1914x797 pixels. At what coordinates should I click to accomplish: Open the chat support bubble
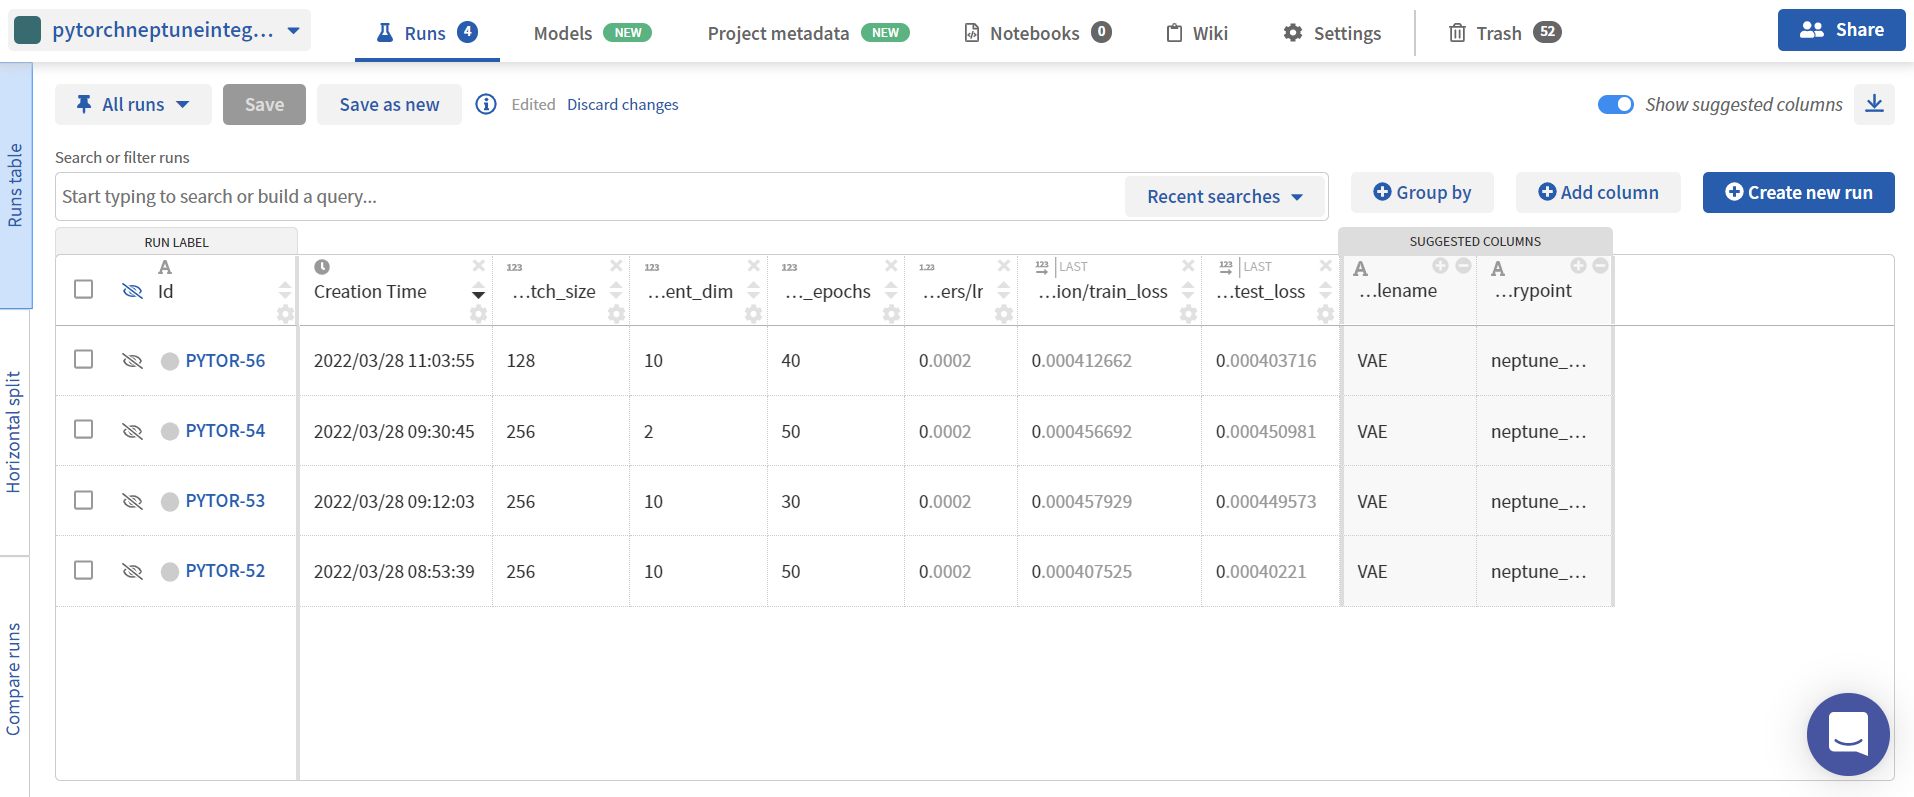point(1848,734)
